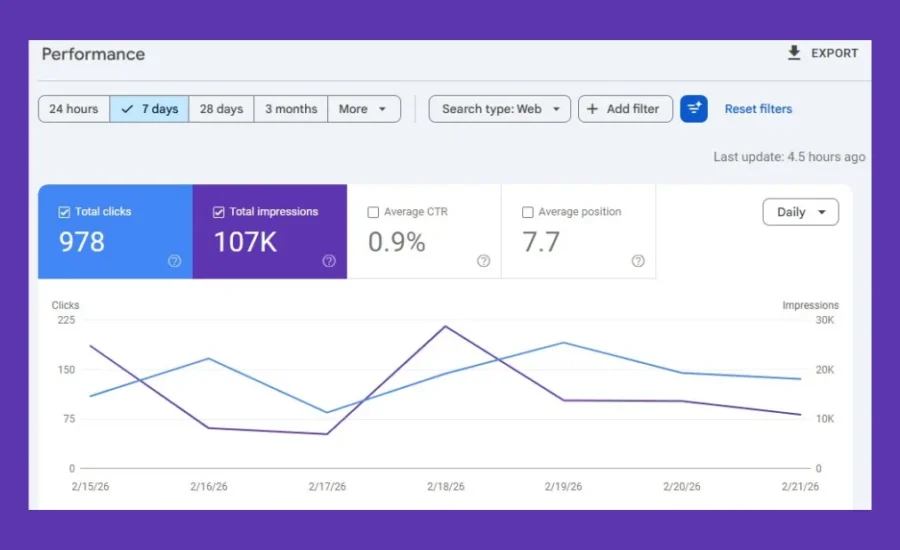Select the 3 months date range
This screenshot has height=550, width=900.
(291, 109)
